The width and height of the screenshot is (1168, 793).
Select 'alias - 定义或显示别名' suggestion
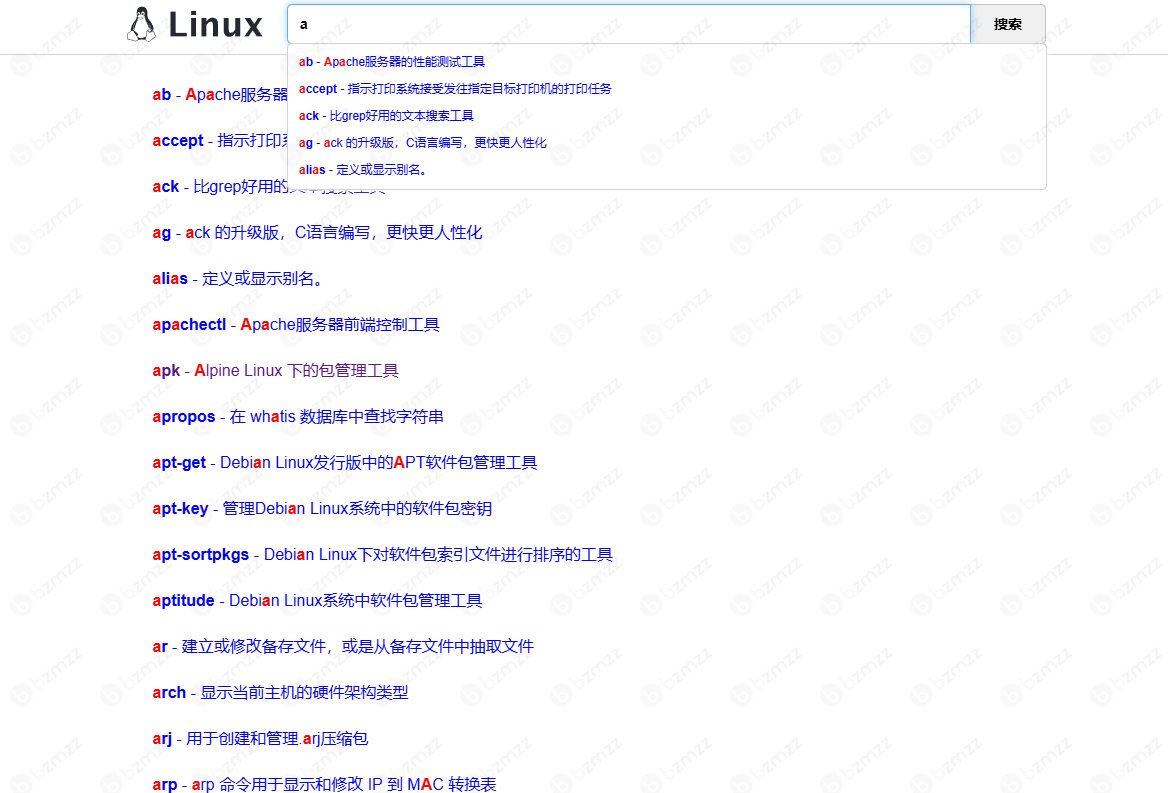(x=364, y=170)
